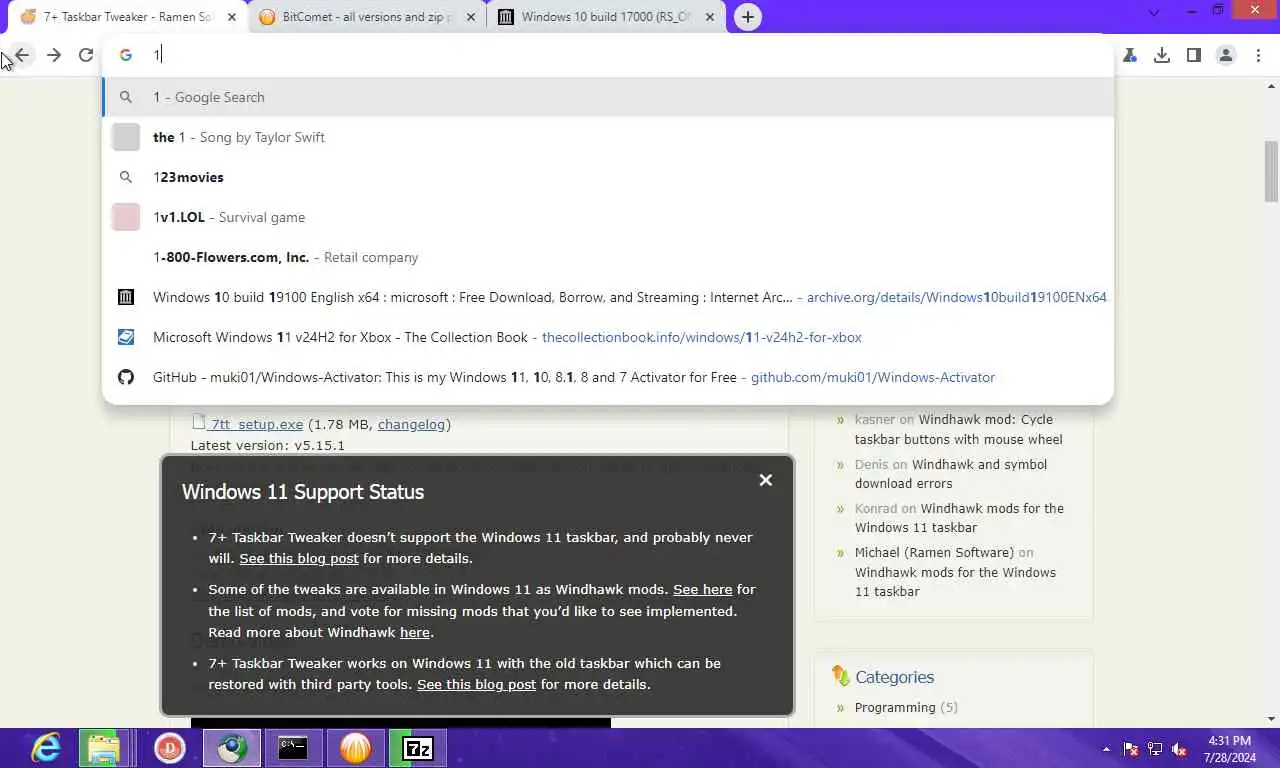The height and width of the screenshot is (768, 1280).
Task: Pick the '1v1.LOL - Survival game' suggestion
Action: pos(608,217)
